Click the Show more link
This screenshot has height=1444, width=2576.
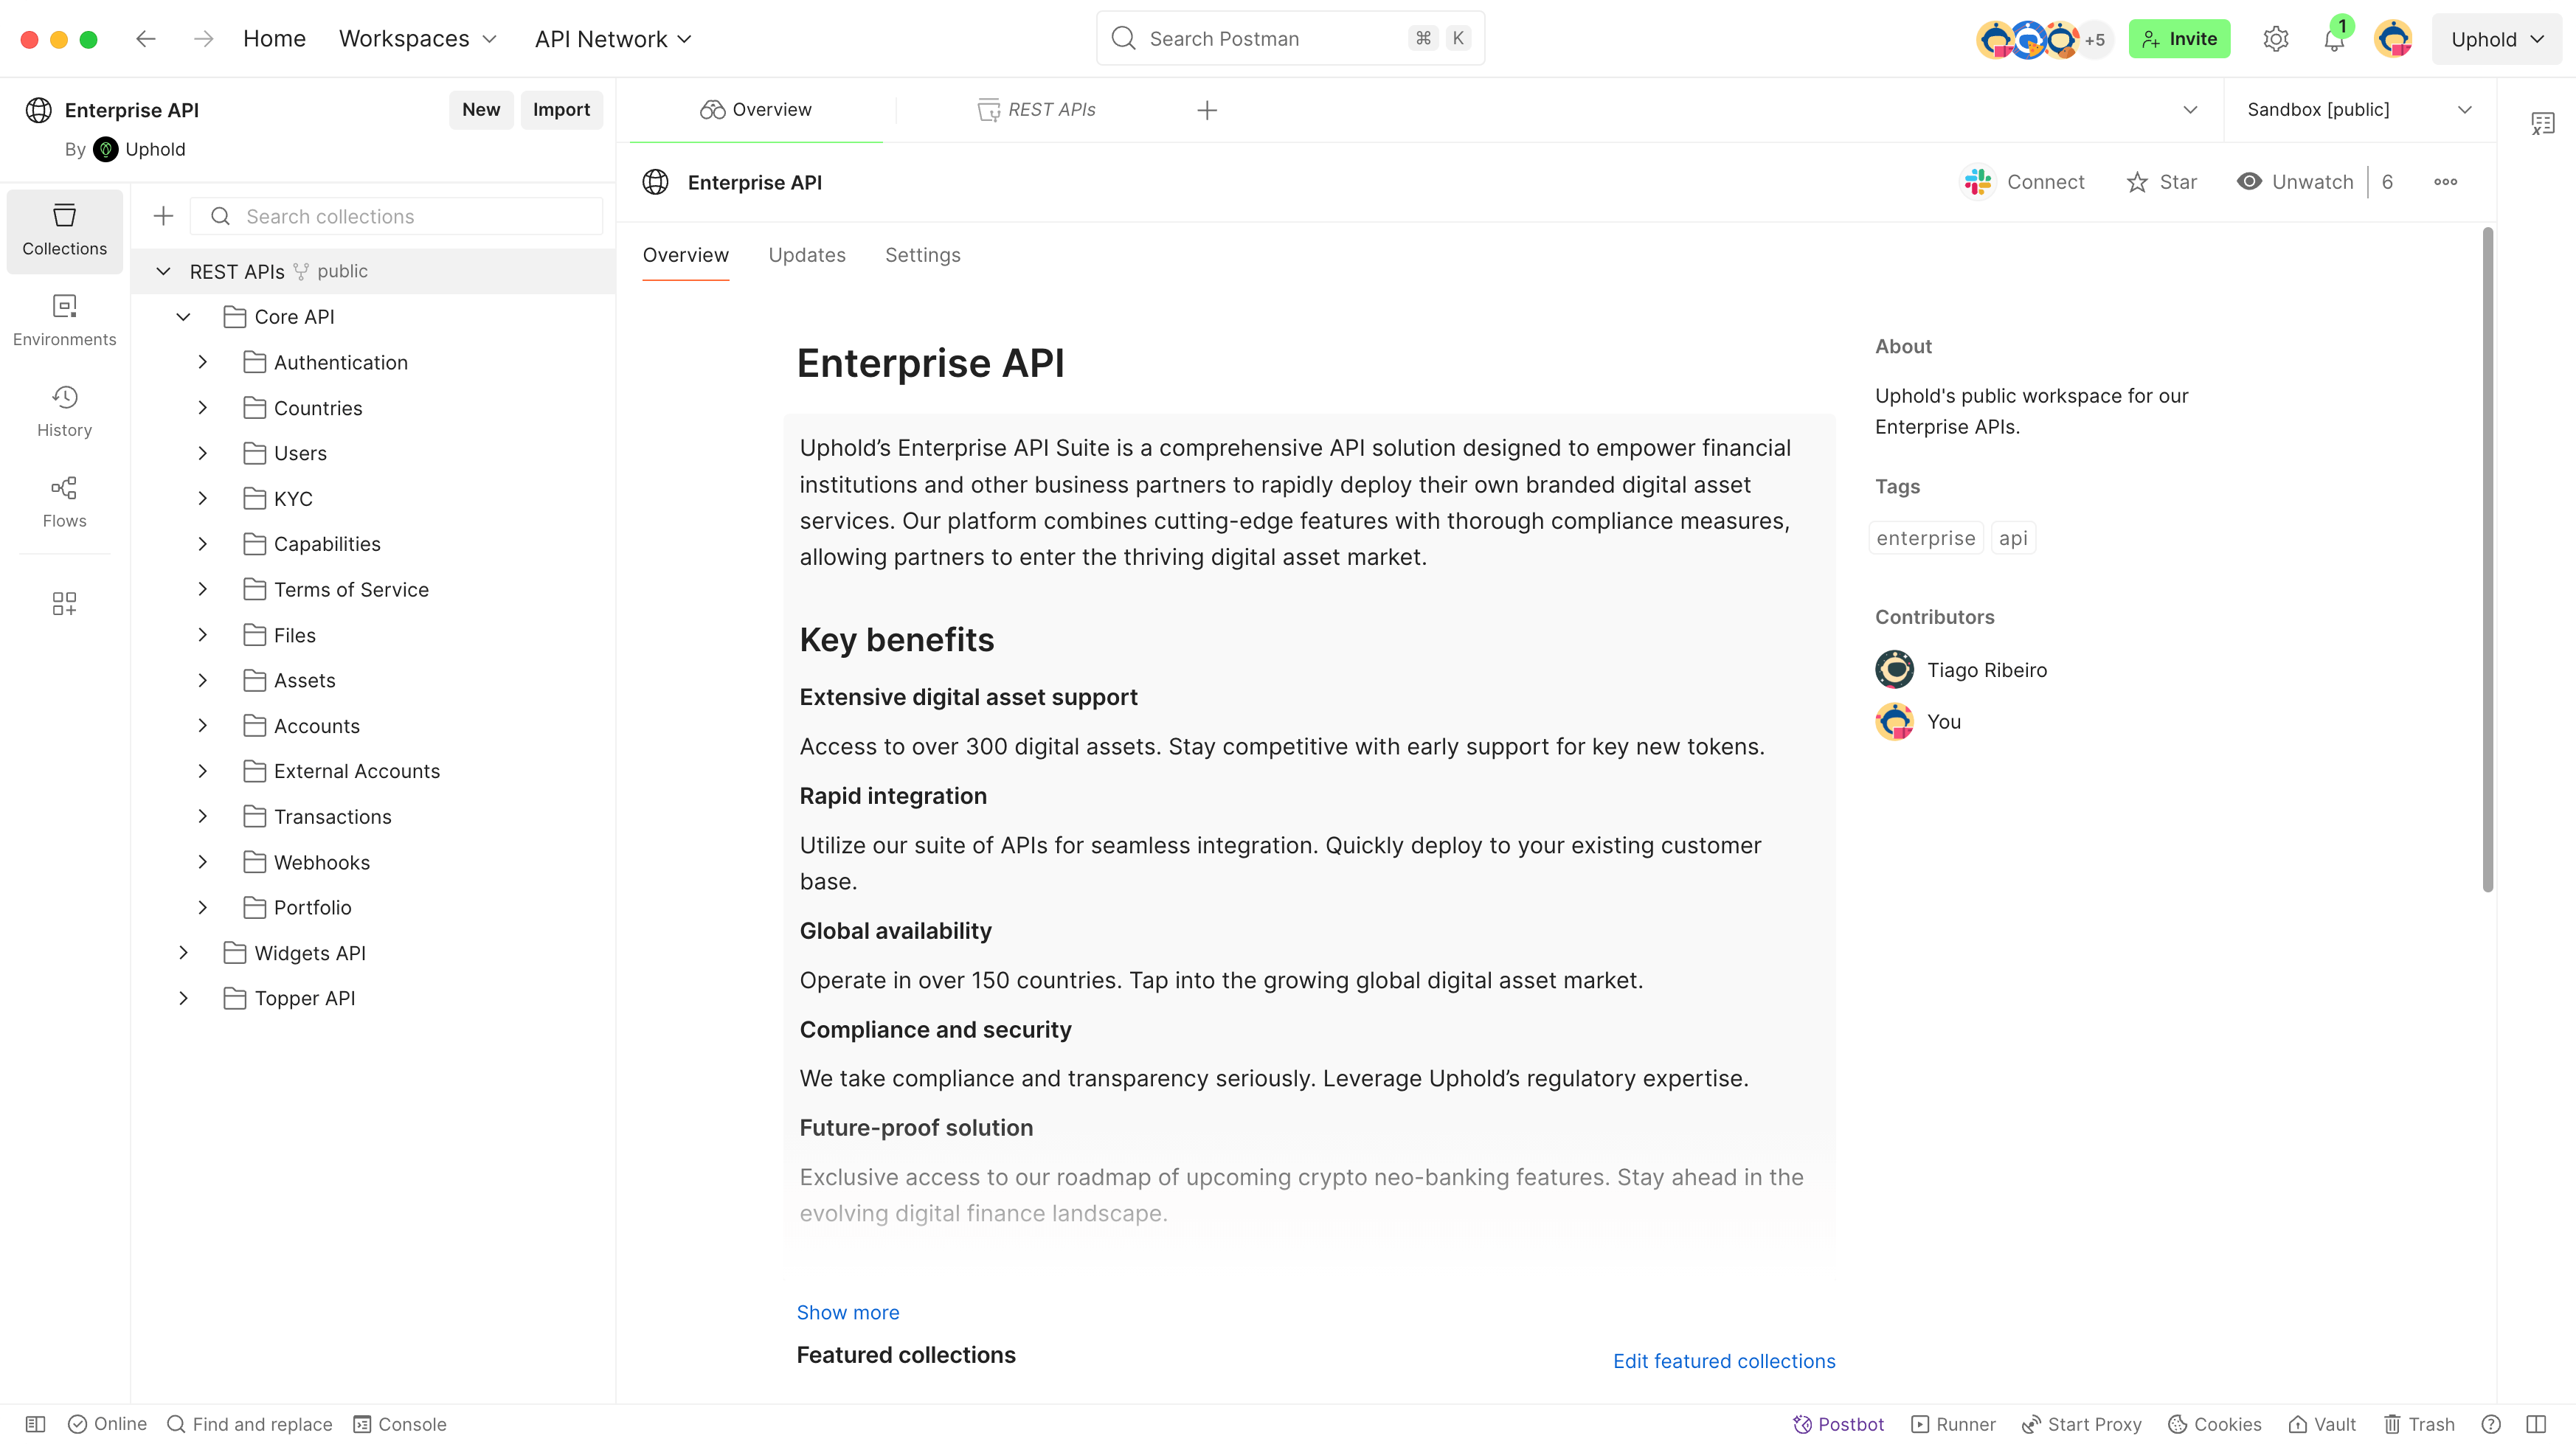(847, 1312)
